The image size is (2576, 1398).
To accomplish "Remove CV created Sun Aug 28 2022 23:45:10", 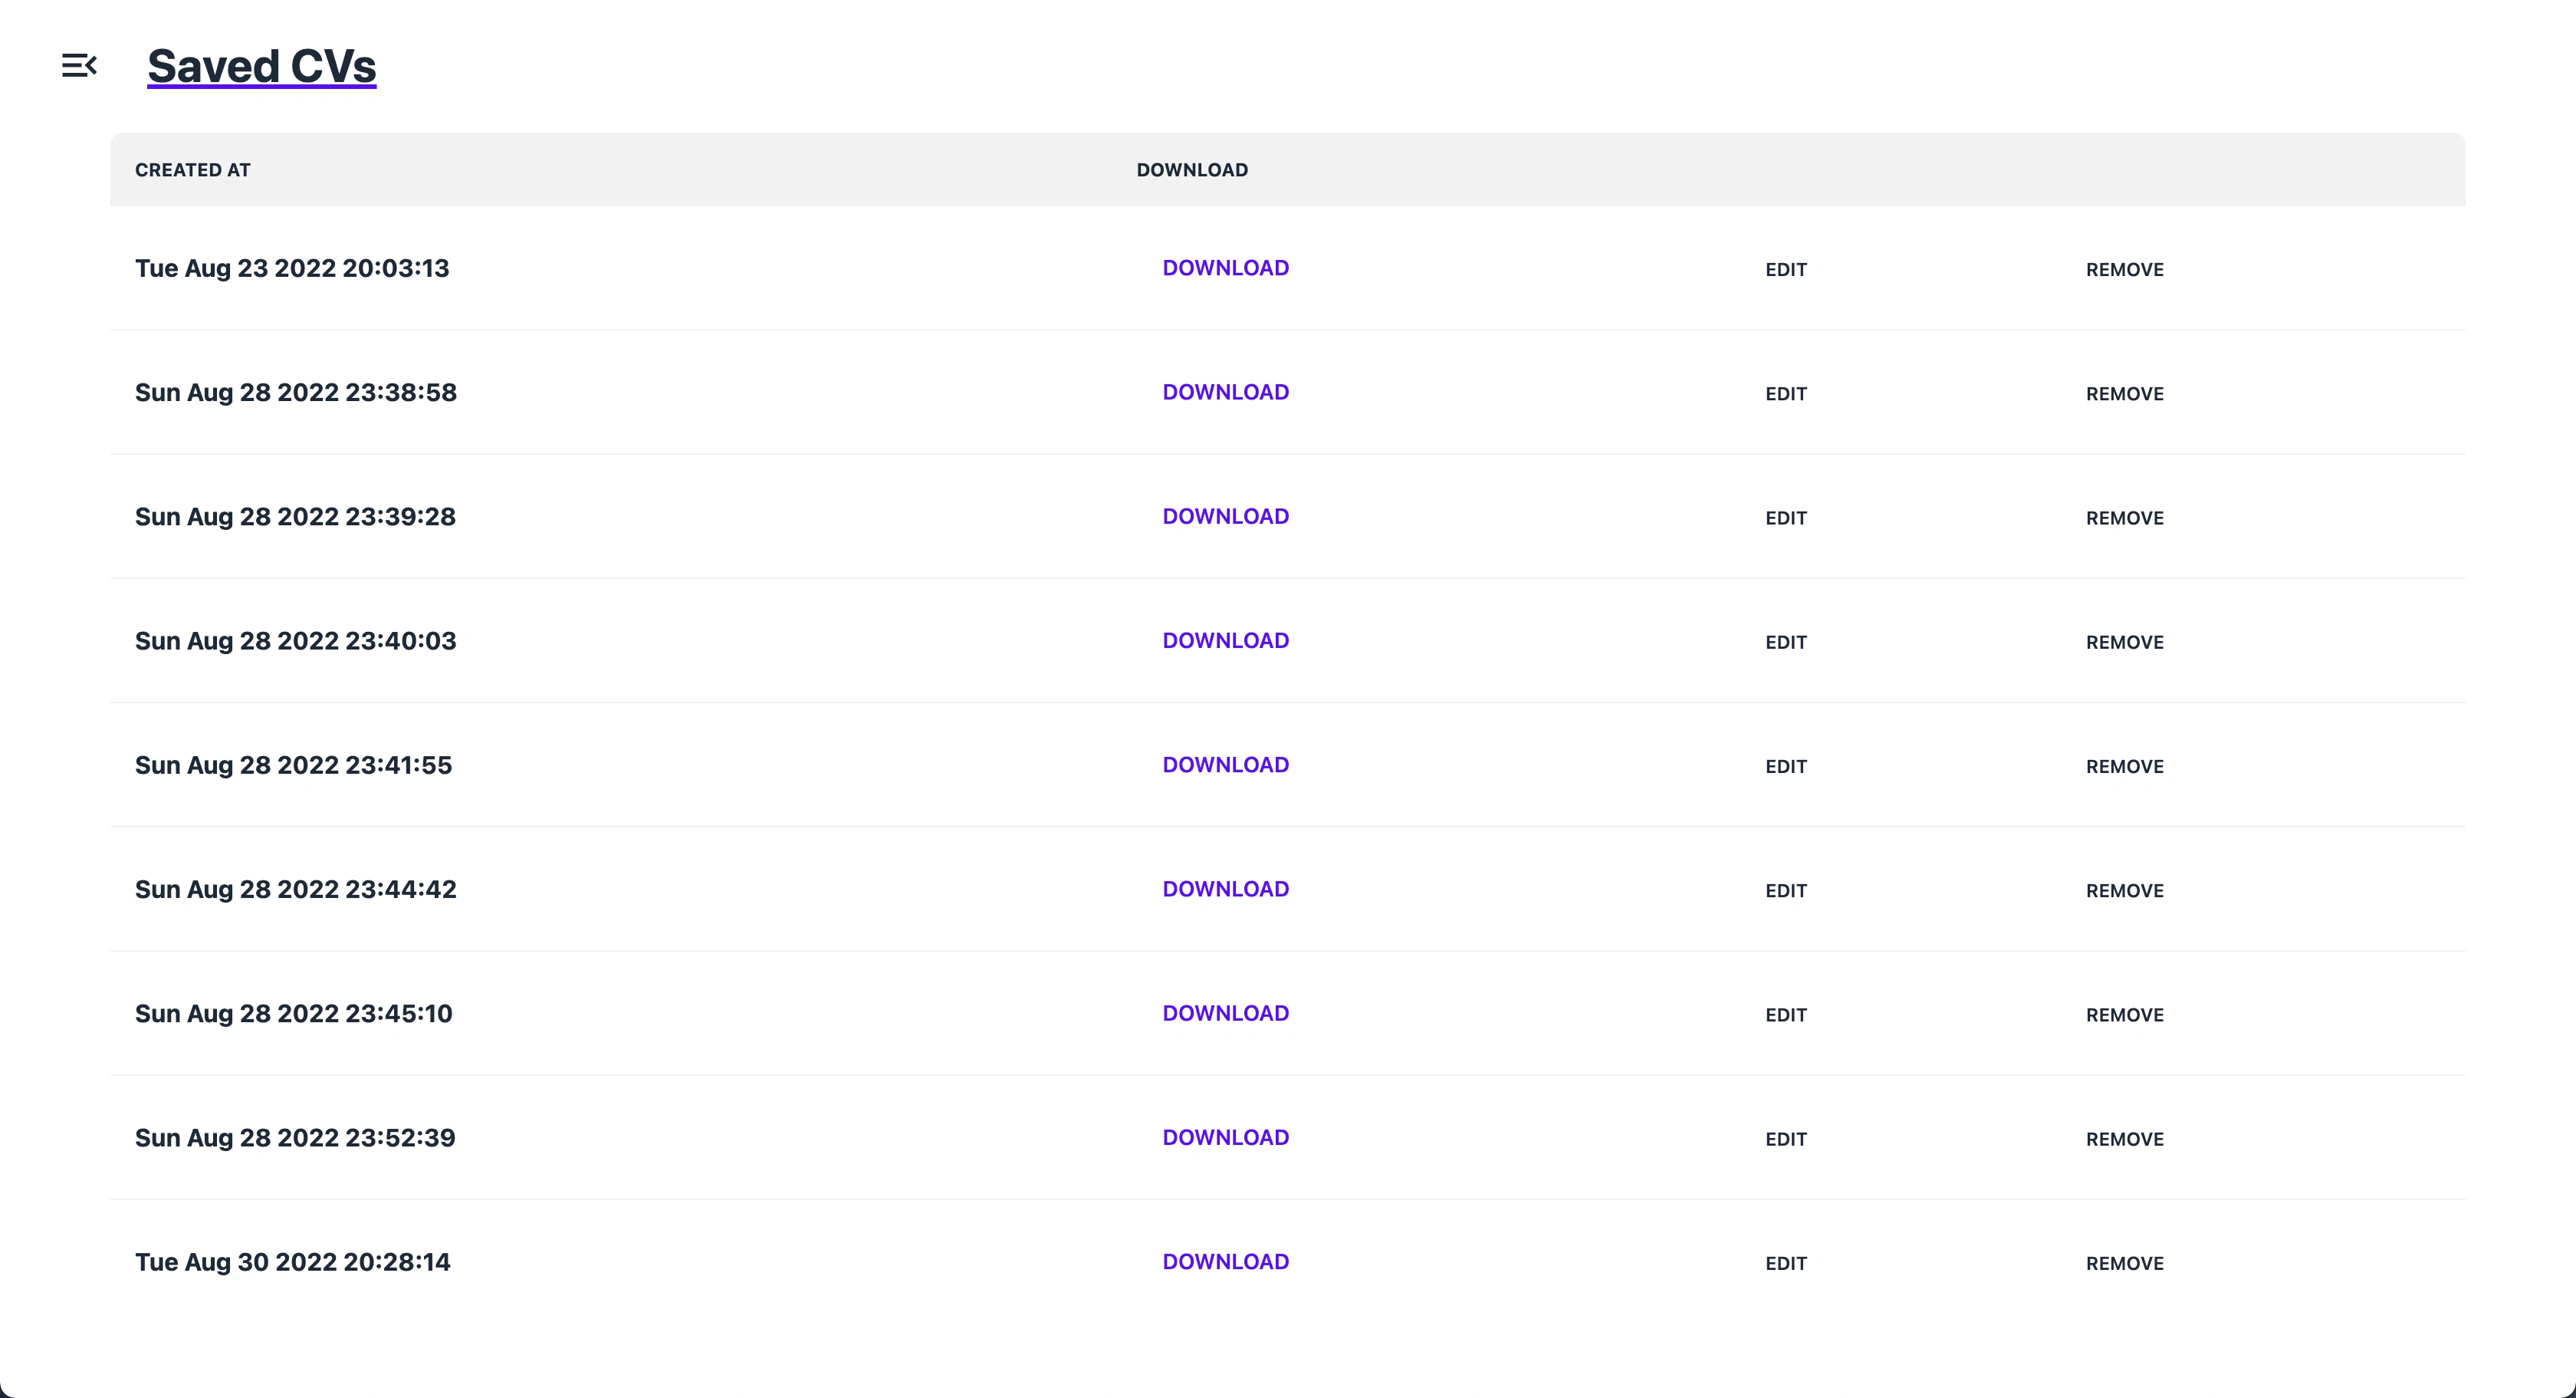I will click(2124, 1015).
